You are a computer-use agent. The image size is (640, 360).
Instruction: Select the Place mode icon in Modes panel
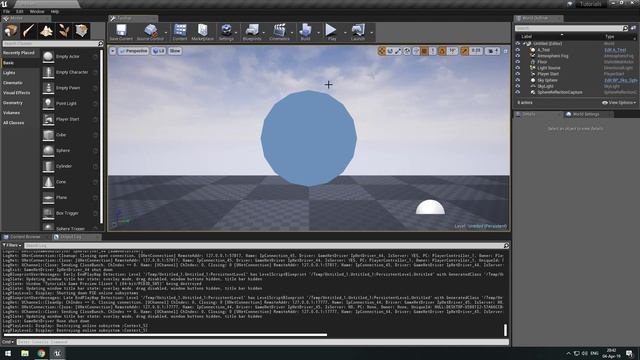11,31
